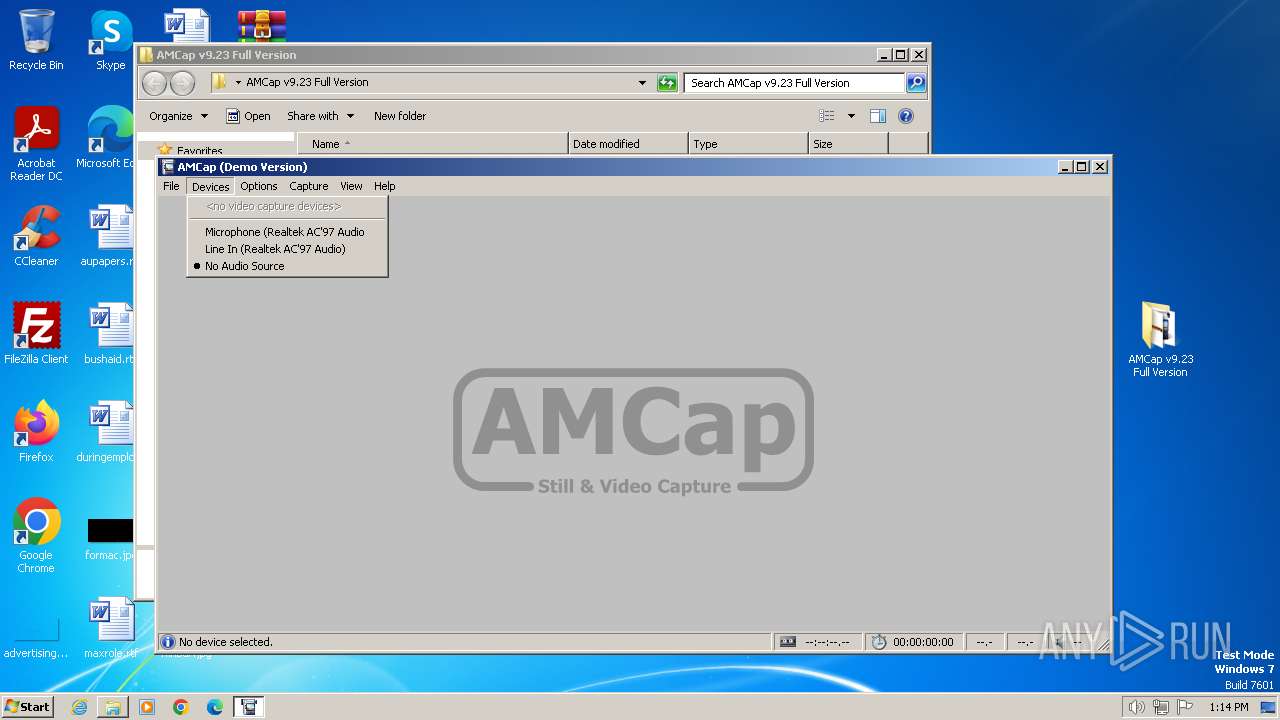Click the search magnifier icon in Explorer
The width and height of the screenshot is (1280, 720).
[x=916, y=83]
